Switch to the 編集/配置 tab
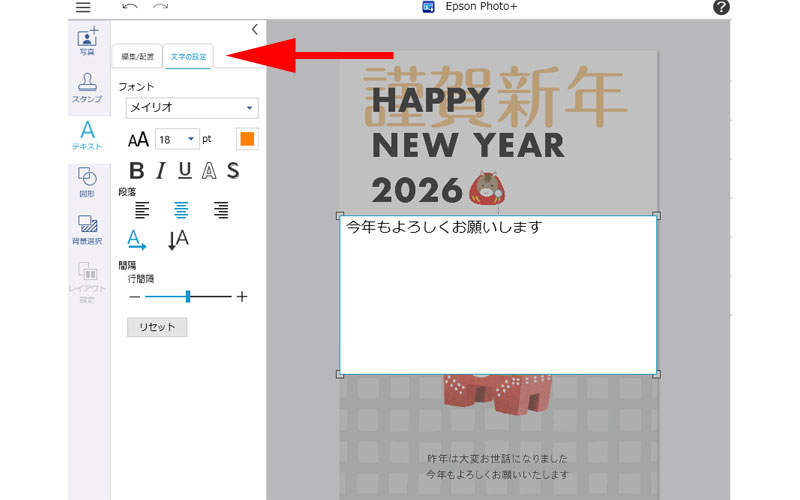 [137, 56]
